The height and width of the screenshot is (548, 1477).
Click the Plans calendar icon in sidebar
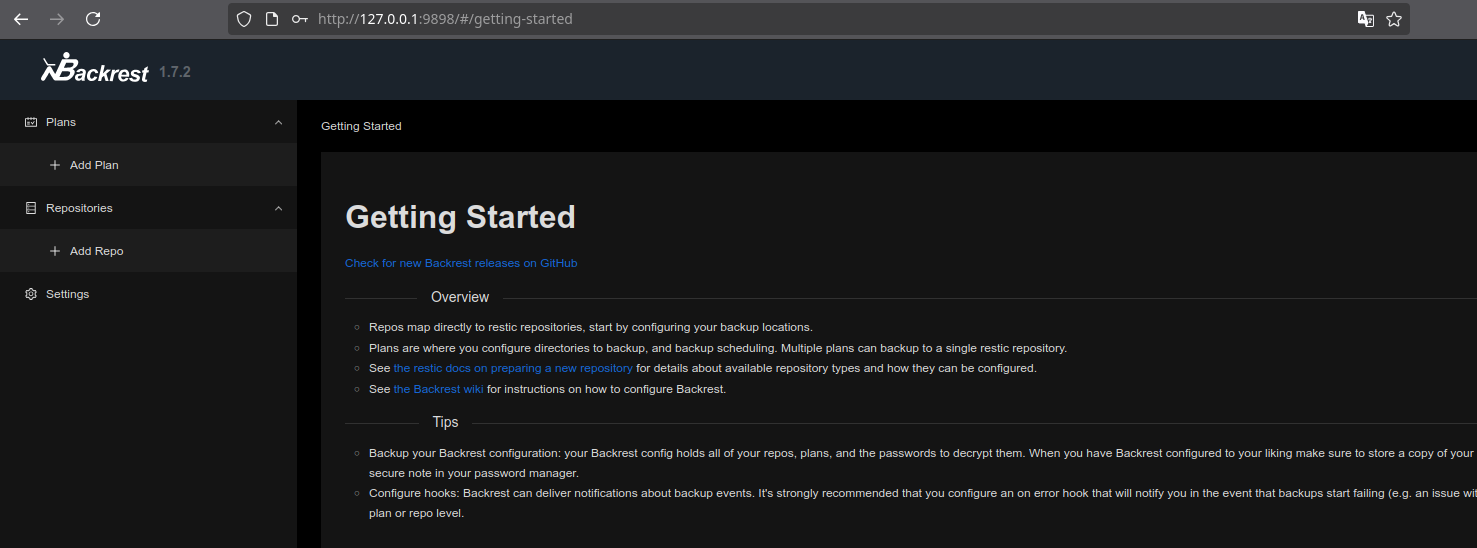(31, 122)
